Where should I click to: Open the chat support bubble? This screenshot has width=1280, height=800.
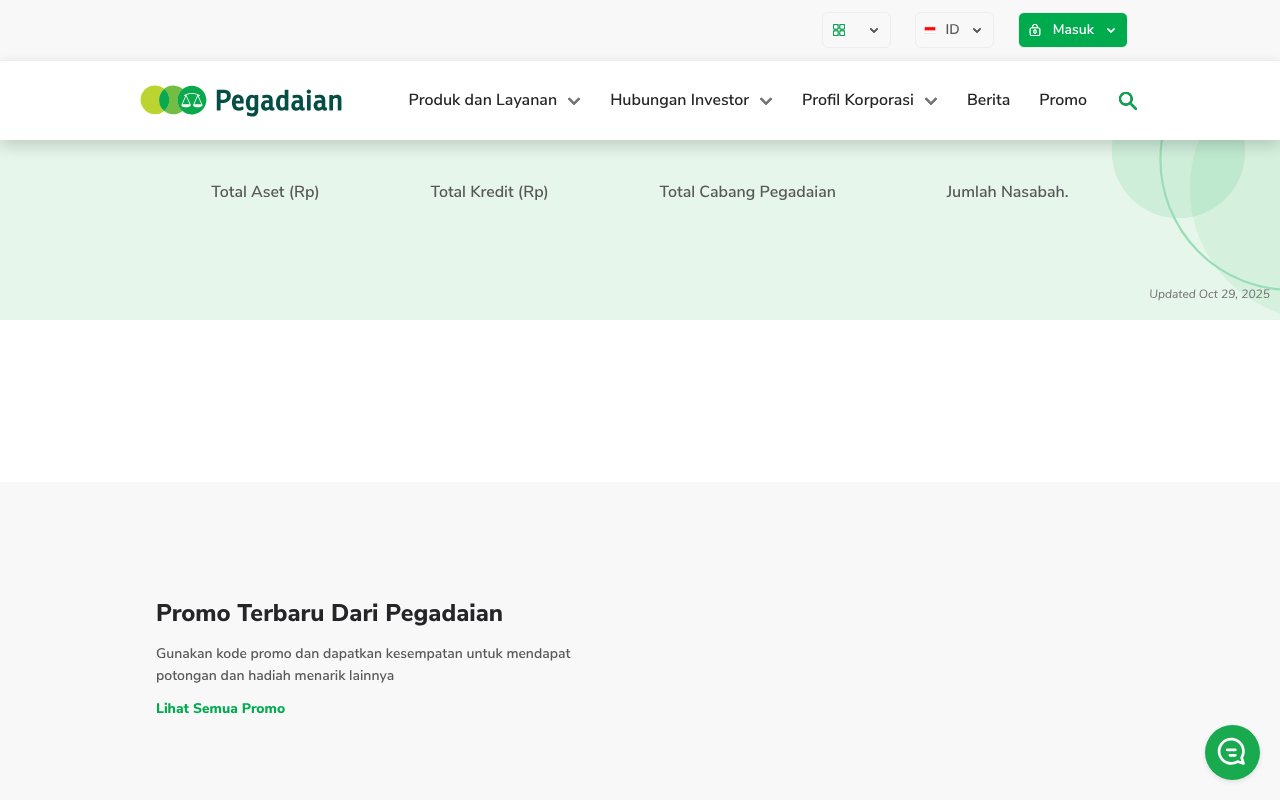coord(1232,752)
